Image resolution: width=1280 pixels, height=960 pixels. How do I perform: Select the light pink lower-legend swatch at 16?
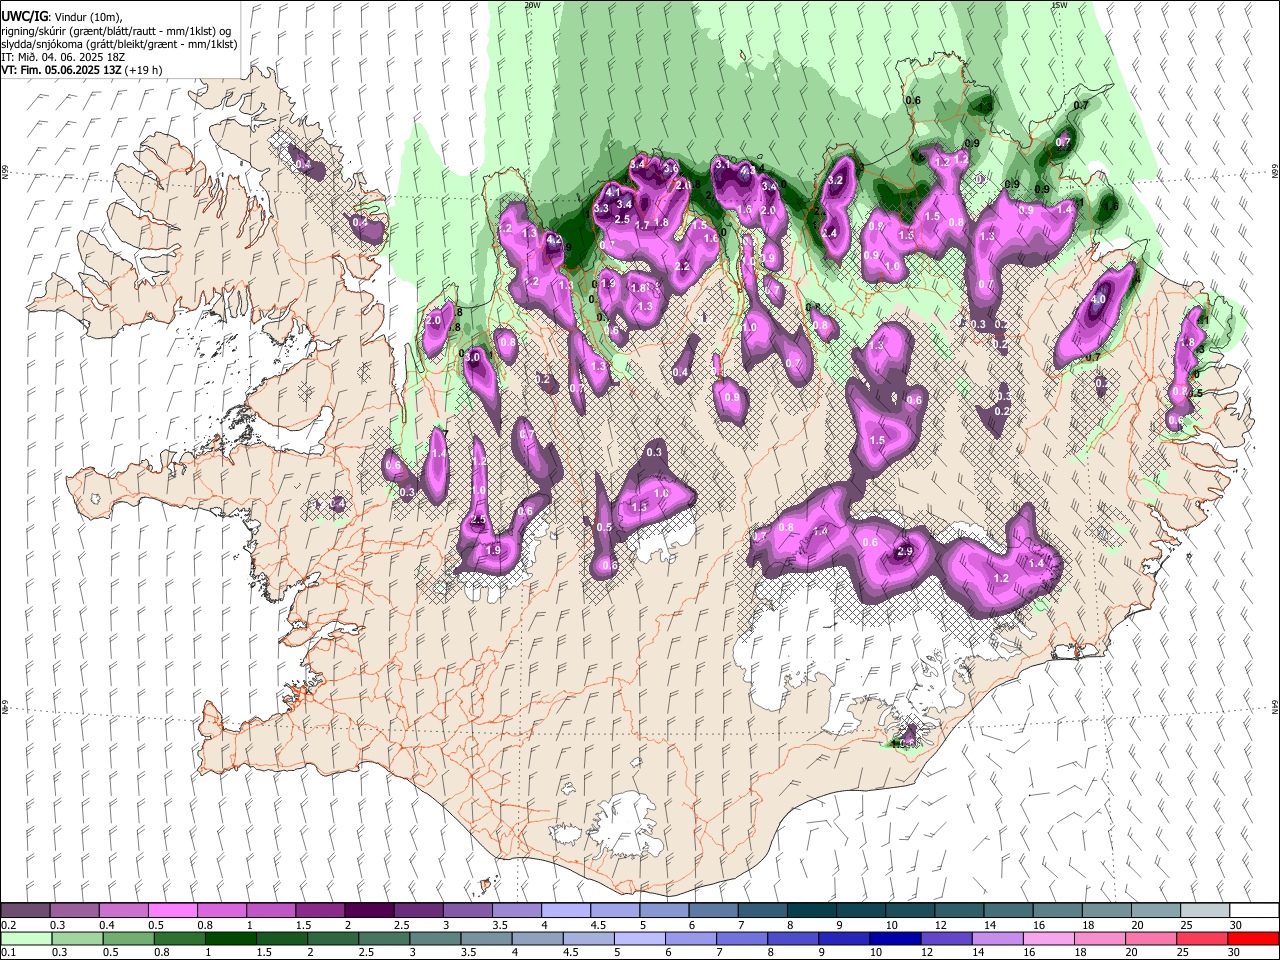1048,938
